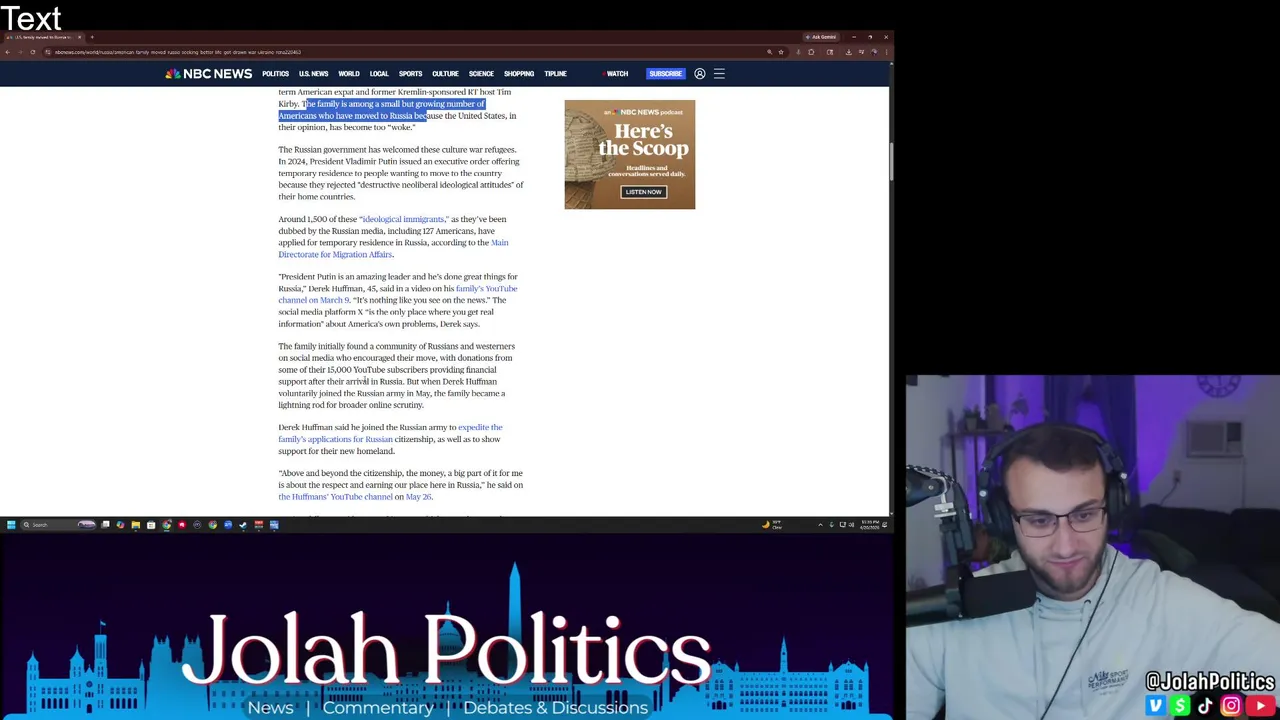Open family's YouTube channel on March 9 link
1280x720 pixels.
(x=398, y=294)
